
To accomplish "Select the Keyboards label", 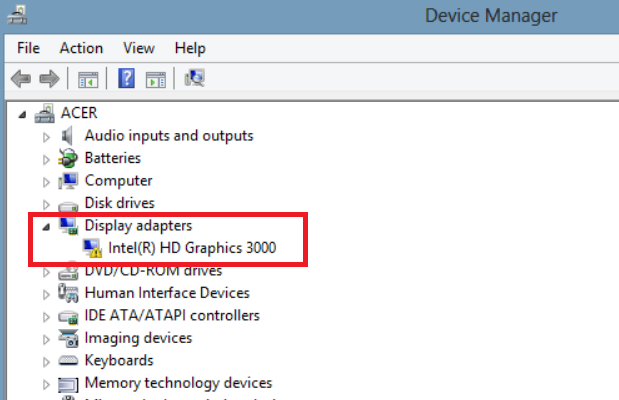I will (x=119, y=361).
